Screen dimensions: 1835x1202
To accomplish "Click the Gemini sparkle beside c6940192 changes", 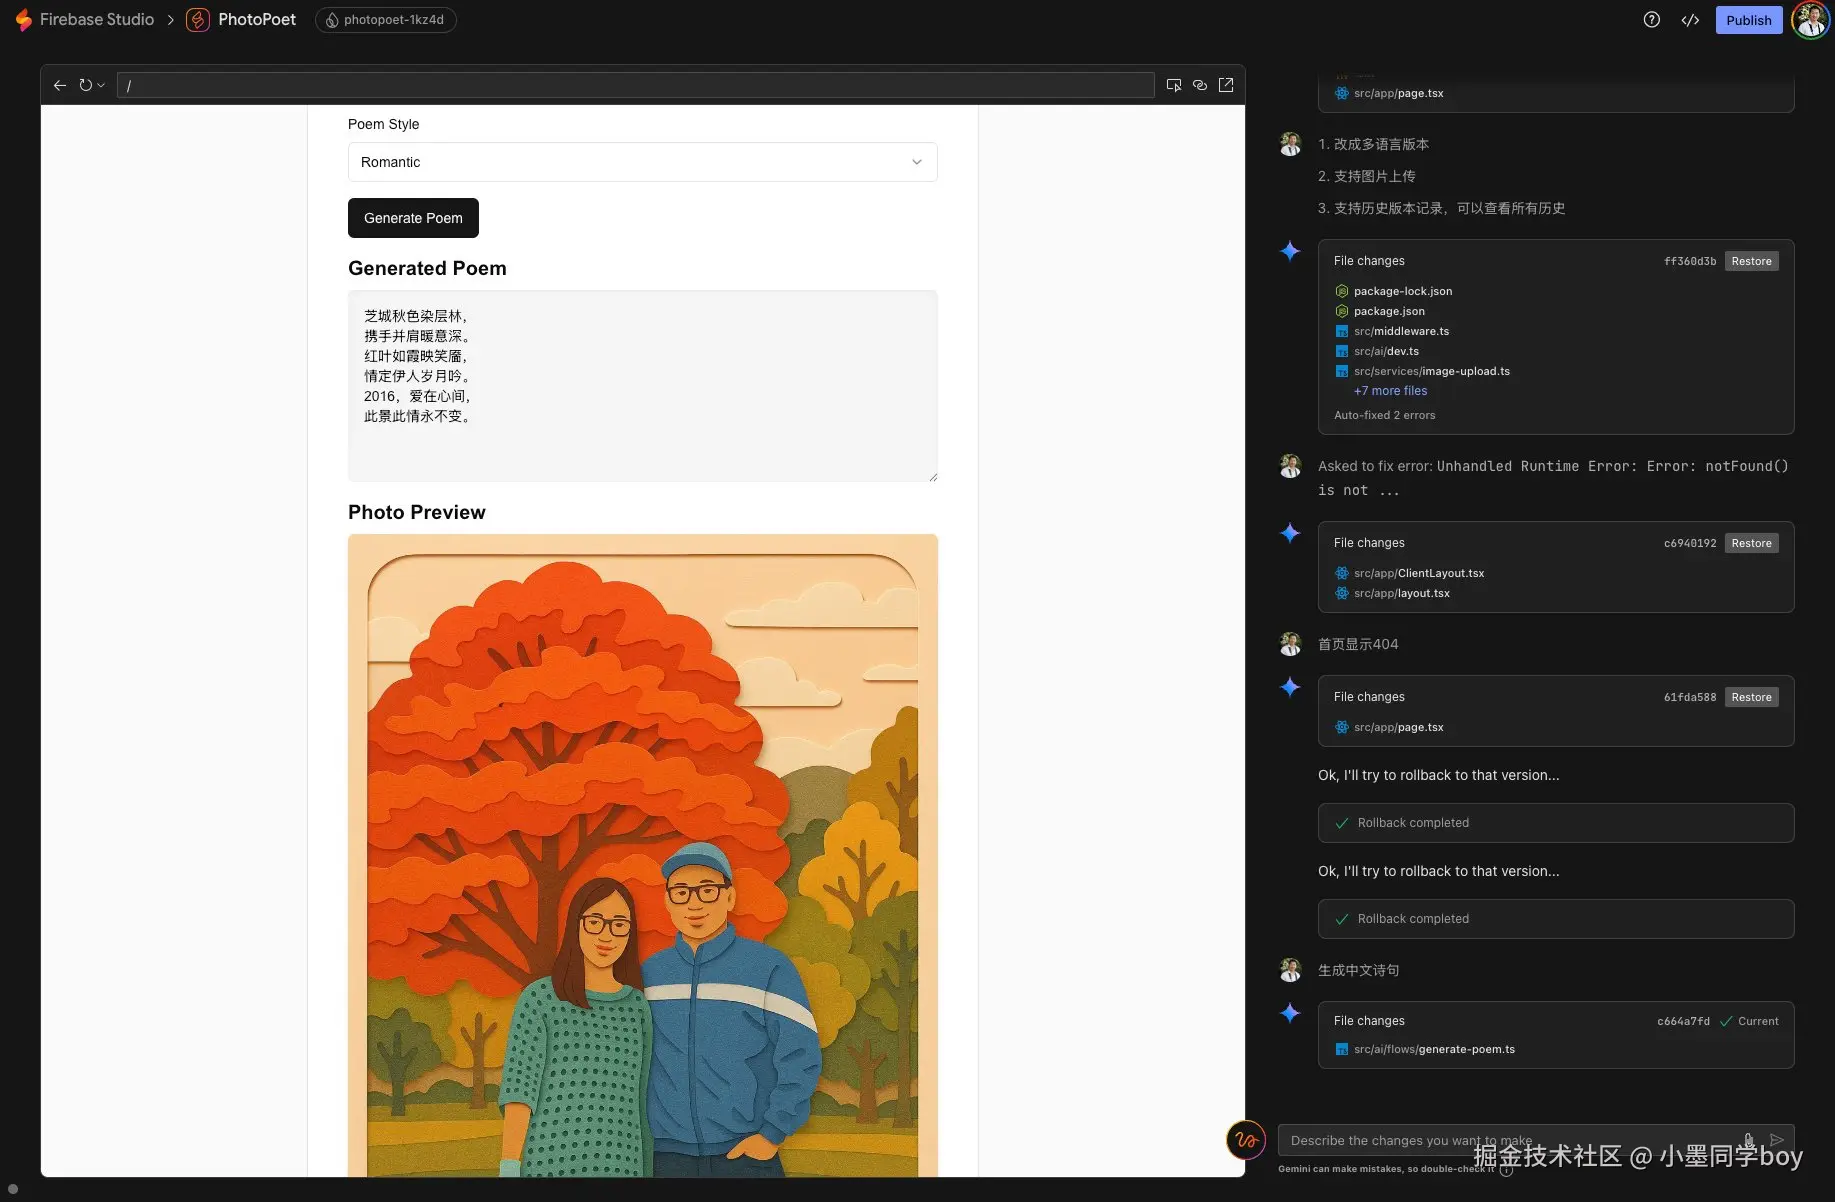I will tap(1290, 533).
